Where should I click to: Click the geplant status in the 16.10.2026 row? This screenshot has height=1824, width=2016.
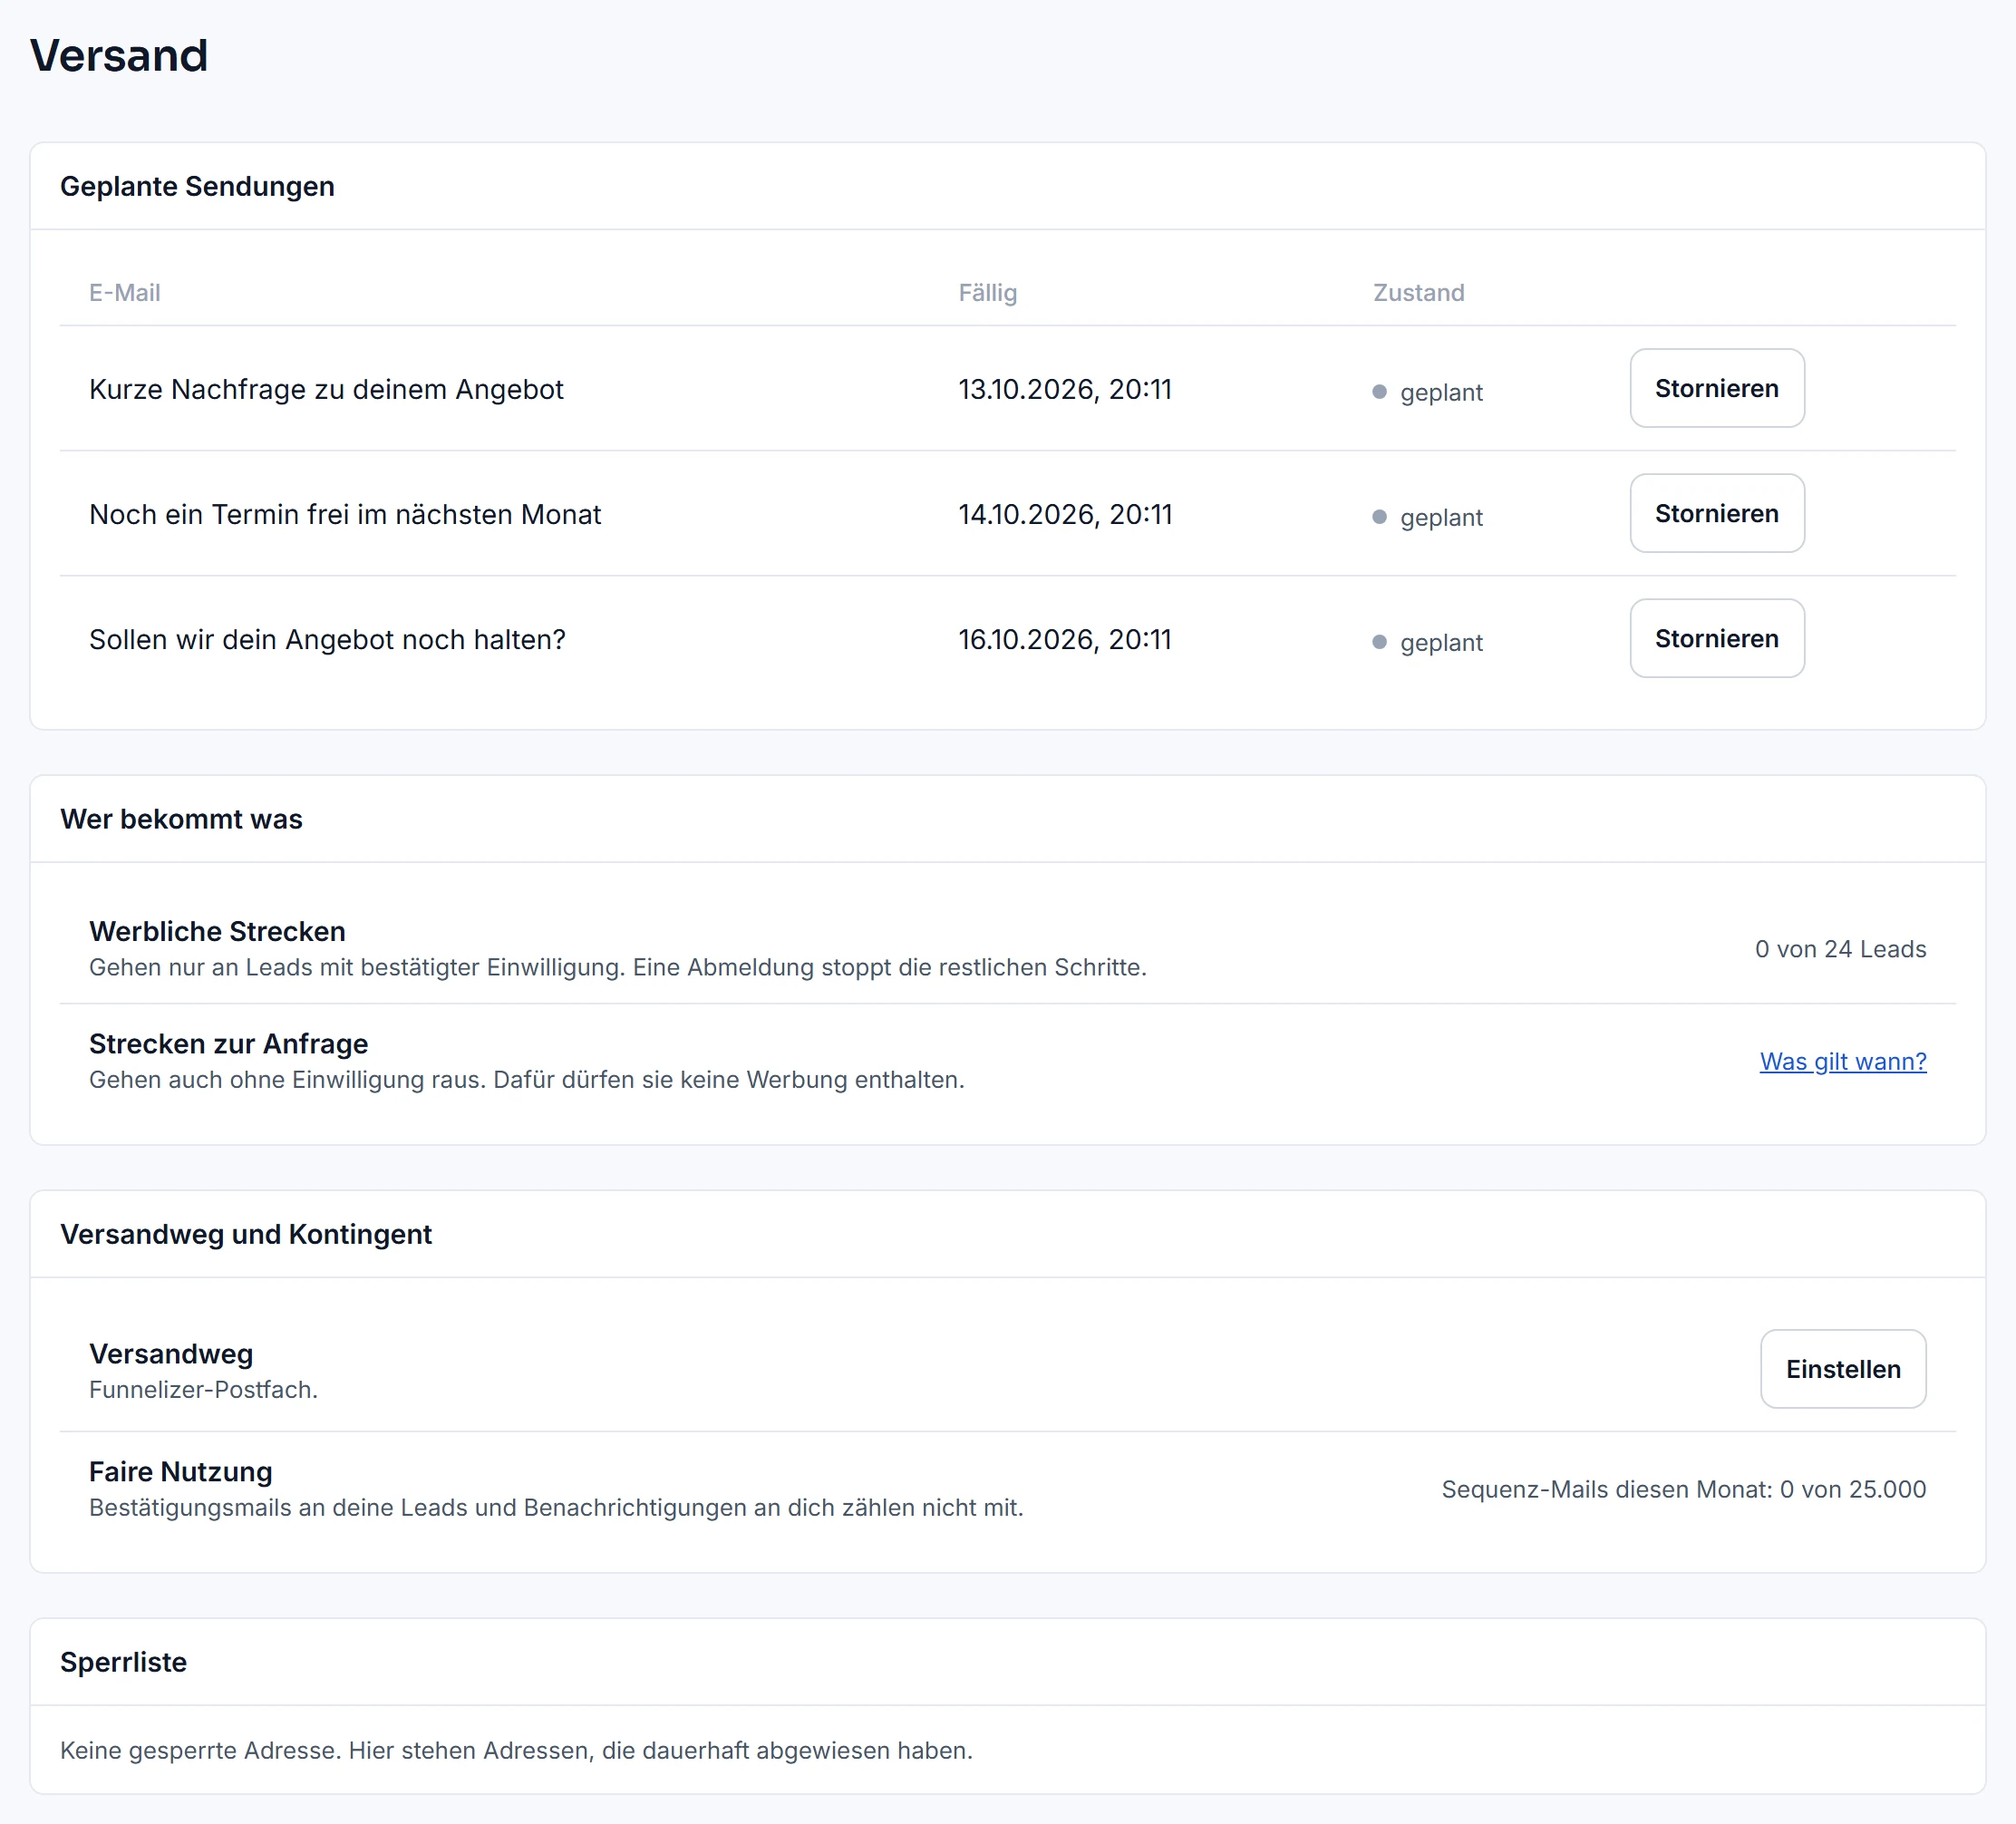tap(1427, 642)
